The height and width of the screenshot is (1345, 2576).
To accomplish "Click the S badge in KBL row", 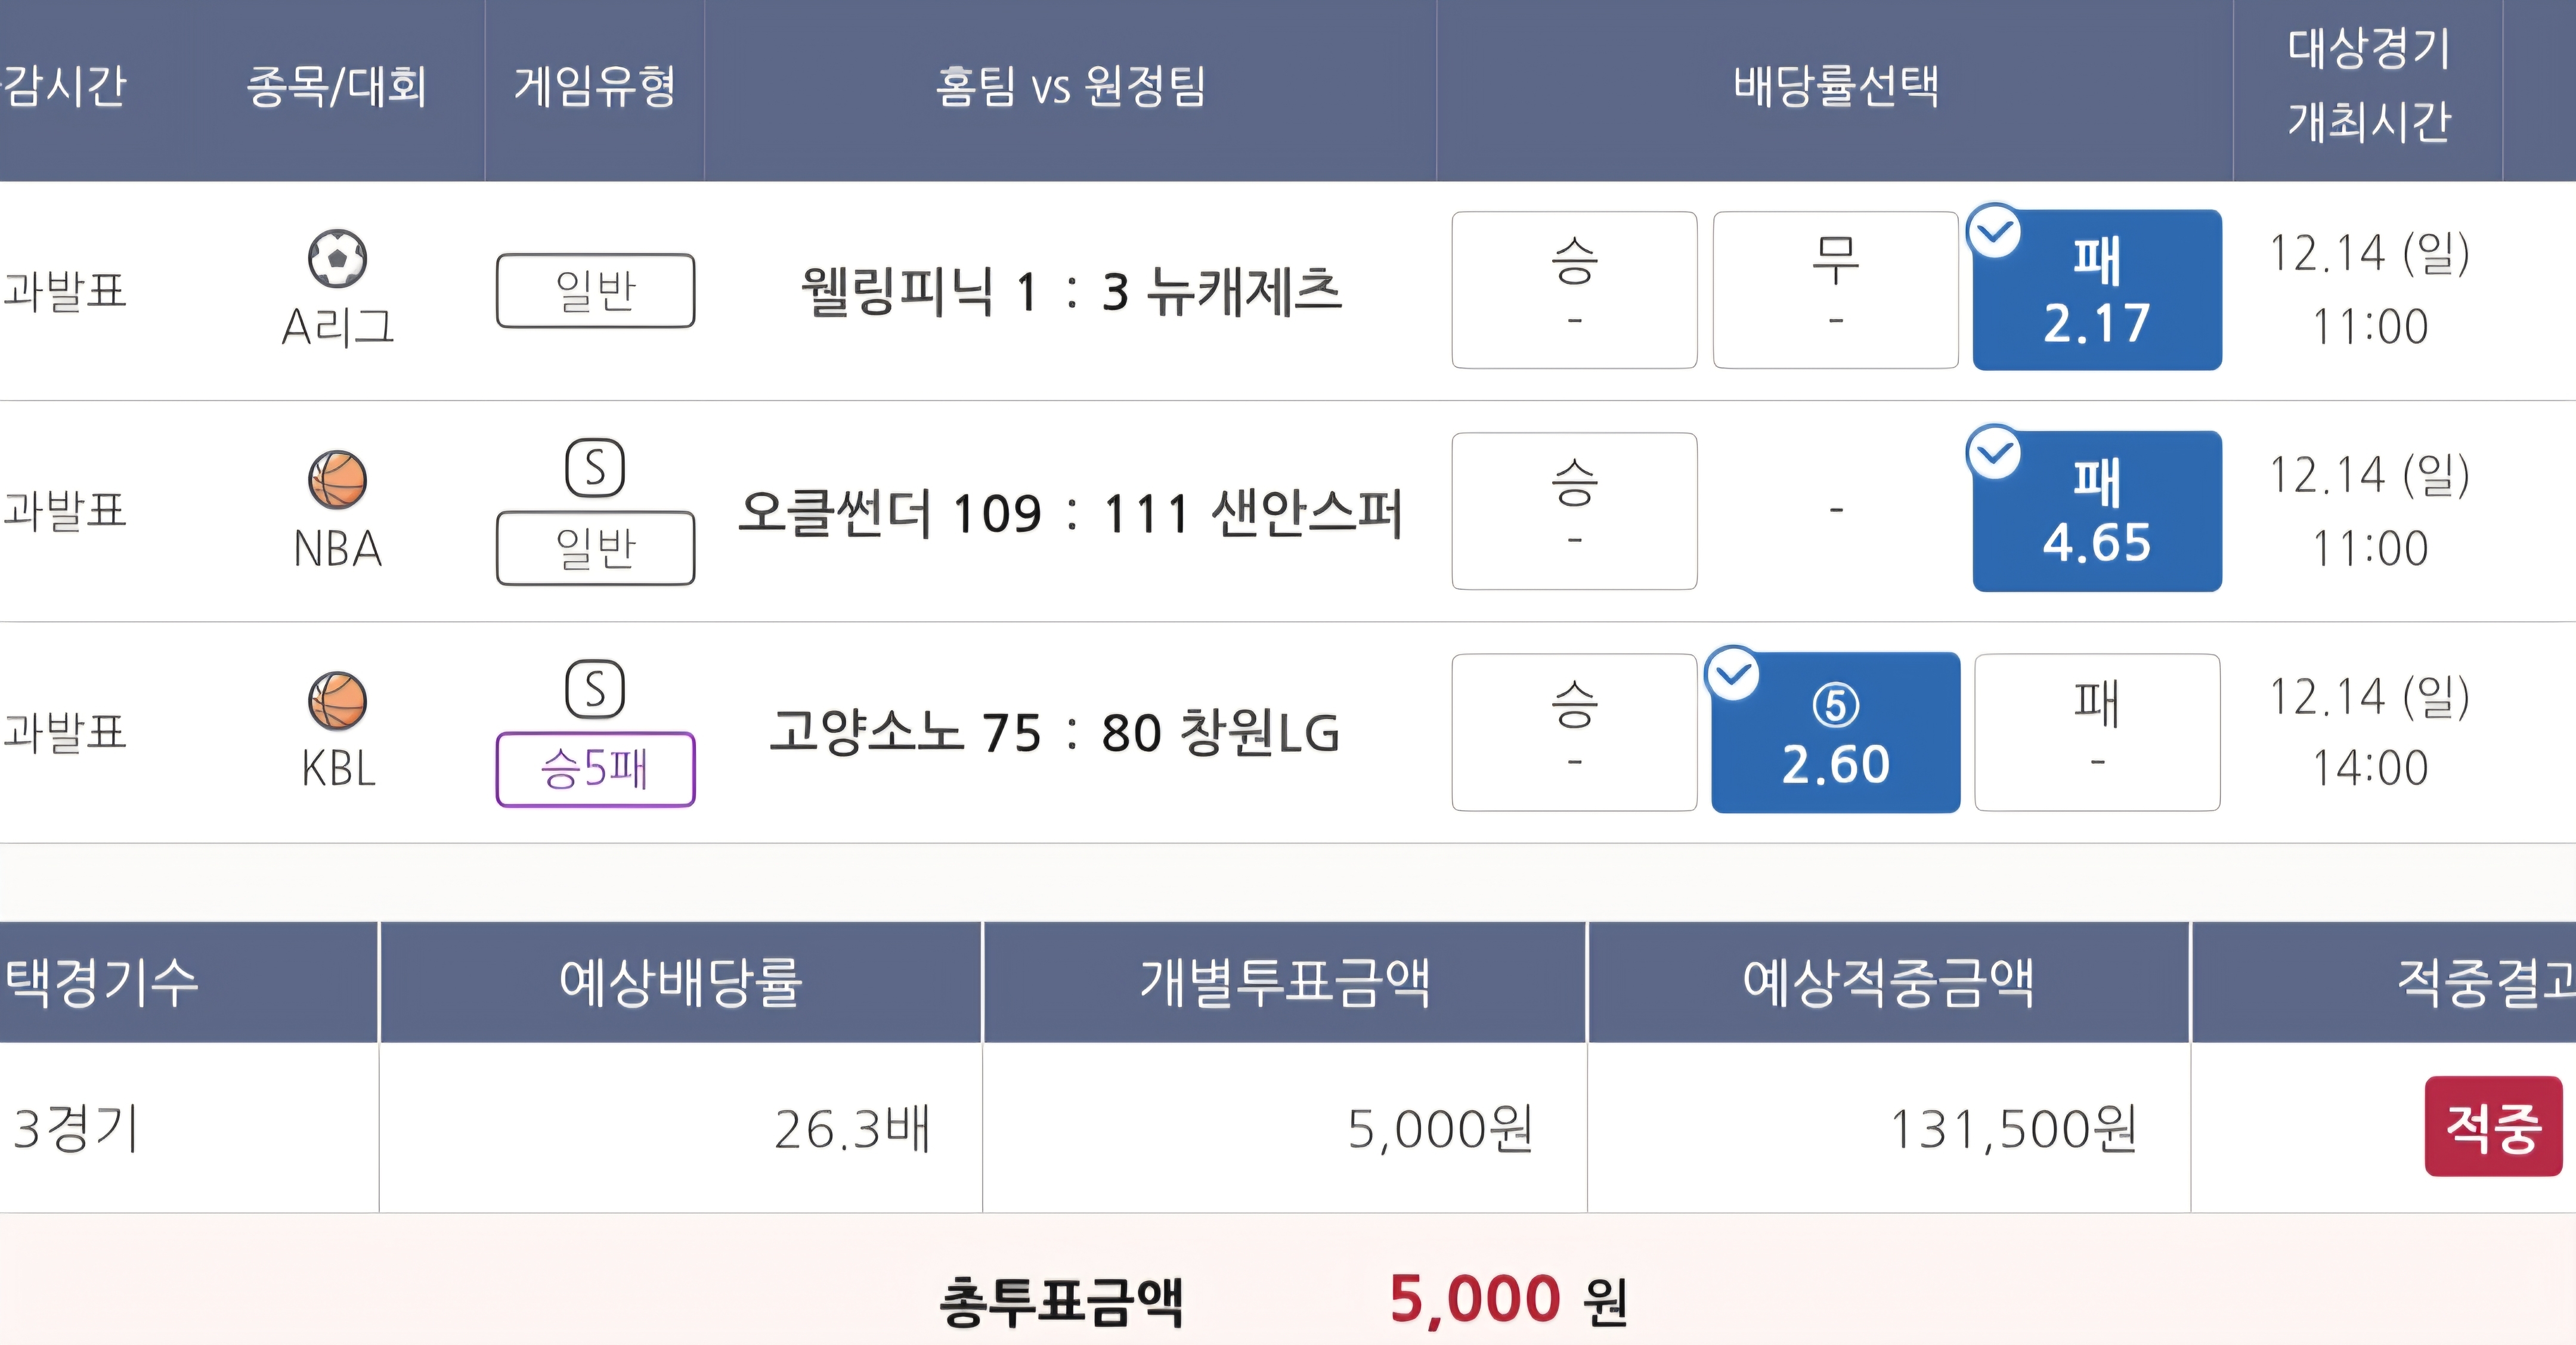I will tap(595, 689).
